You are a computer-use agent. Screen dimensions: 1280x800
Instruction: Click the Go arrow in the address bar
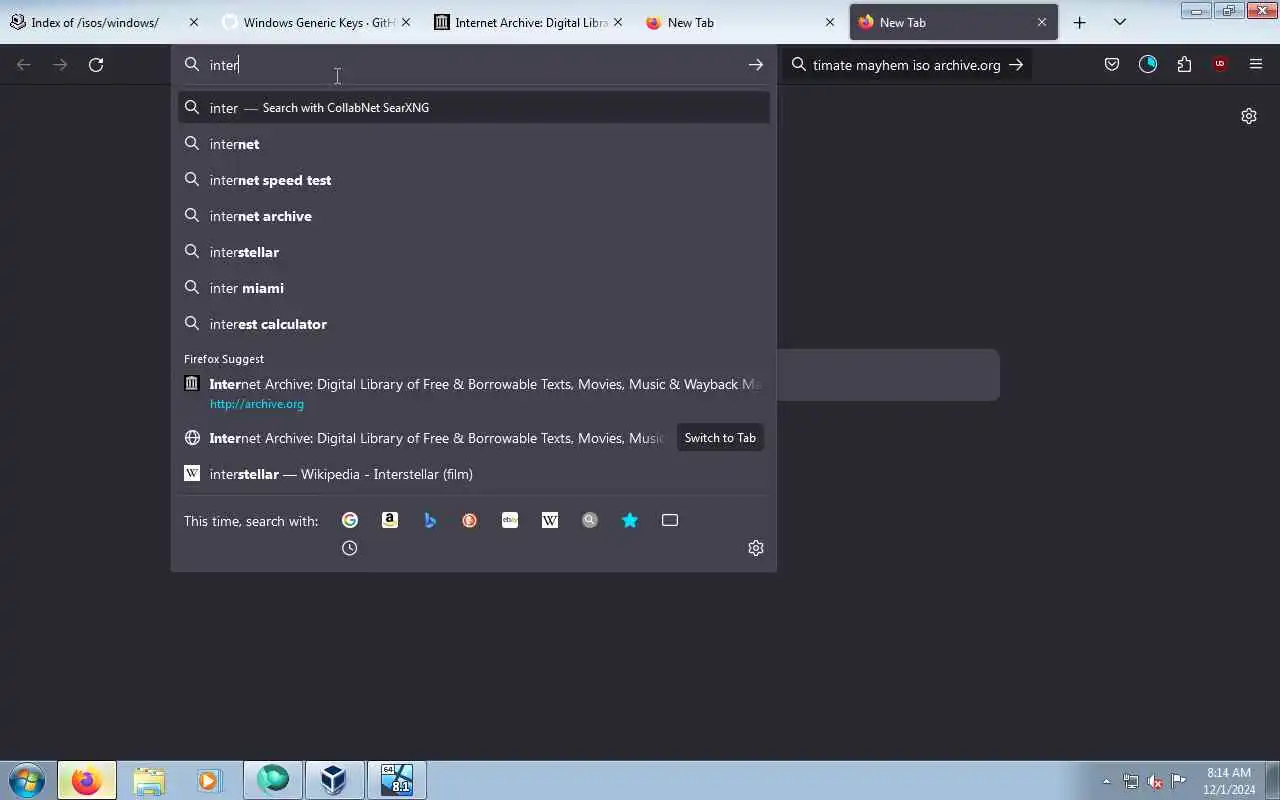[x=756, y=64]
